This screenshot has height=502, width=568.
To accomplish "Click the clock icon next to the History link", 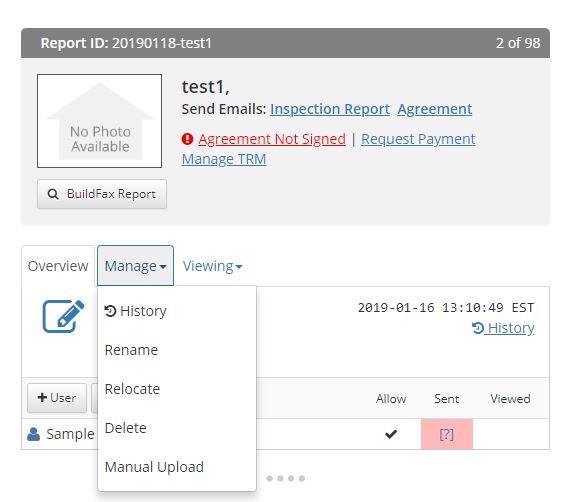I will 478,328.
